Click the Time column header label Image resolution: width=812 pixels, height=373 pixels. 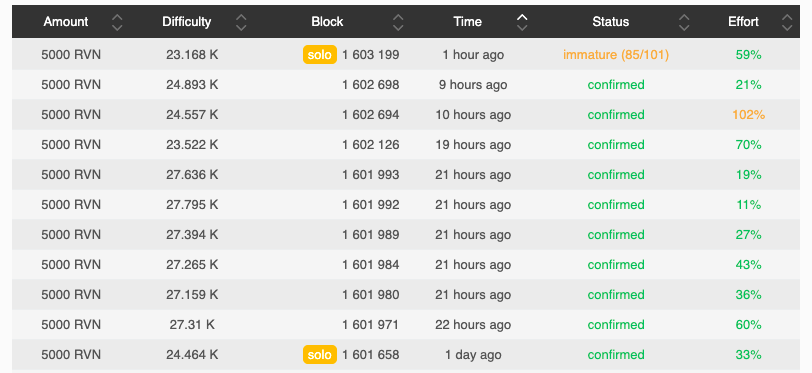tap(468, 22)
